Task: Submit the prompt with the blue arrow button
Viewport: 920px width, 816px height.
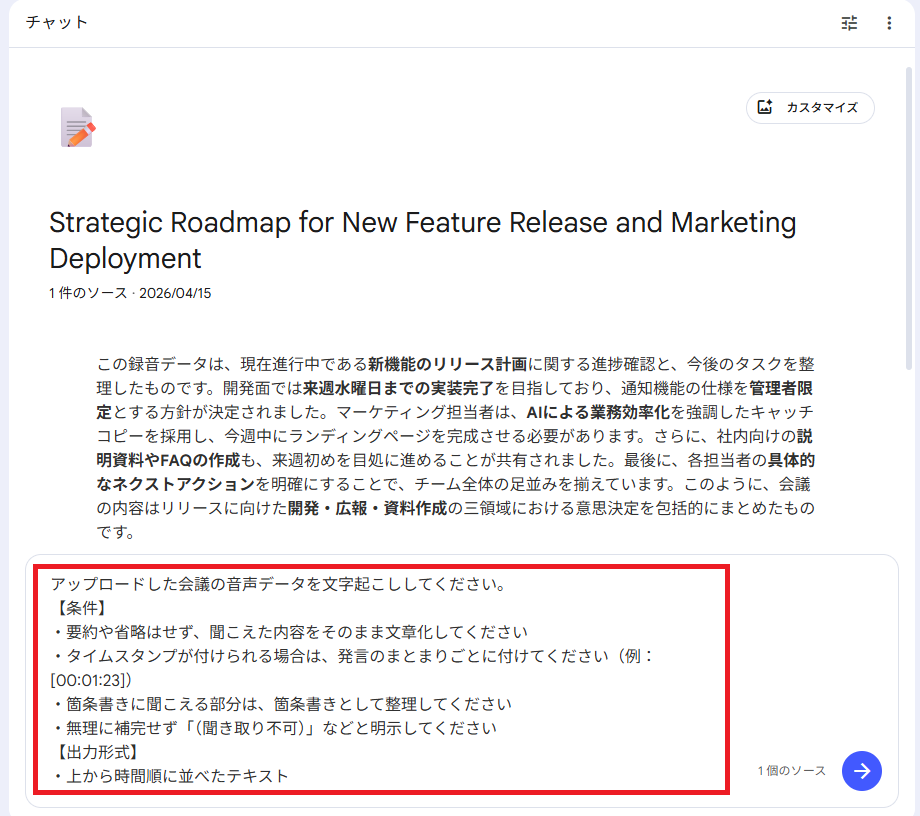Action: point(861,770)
